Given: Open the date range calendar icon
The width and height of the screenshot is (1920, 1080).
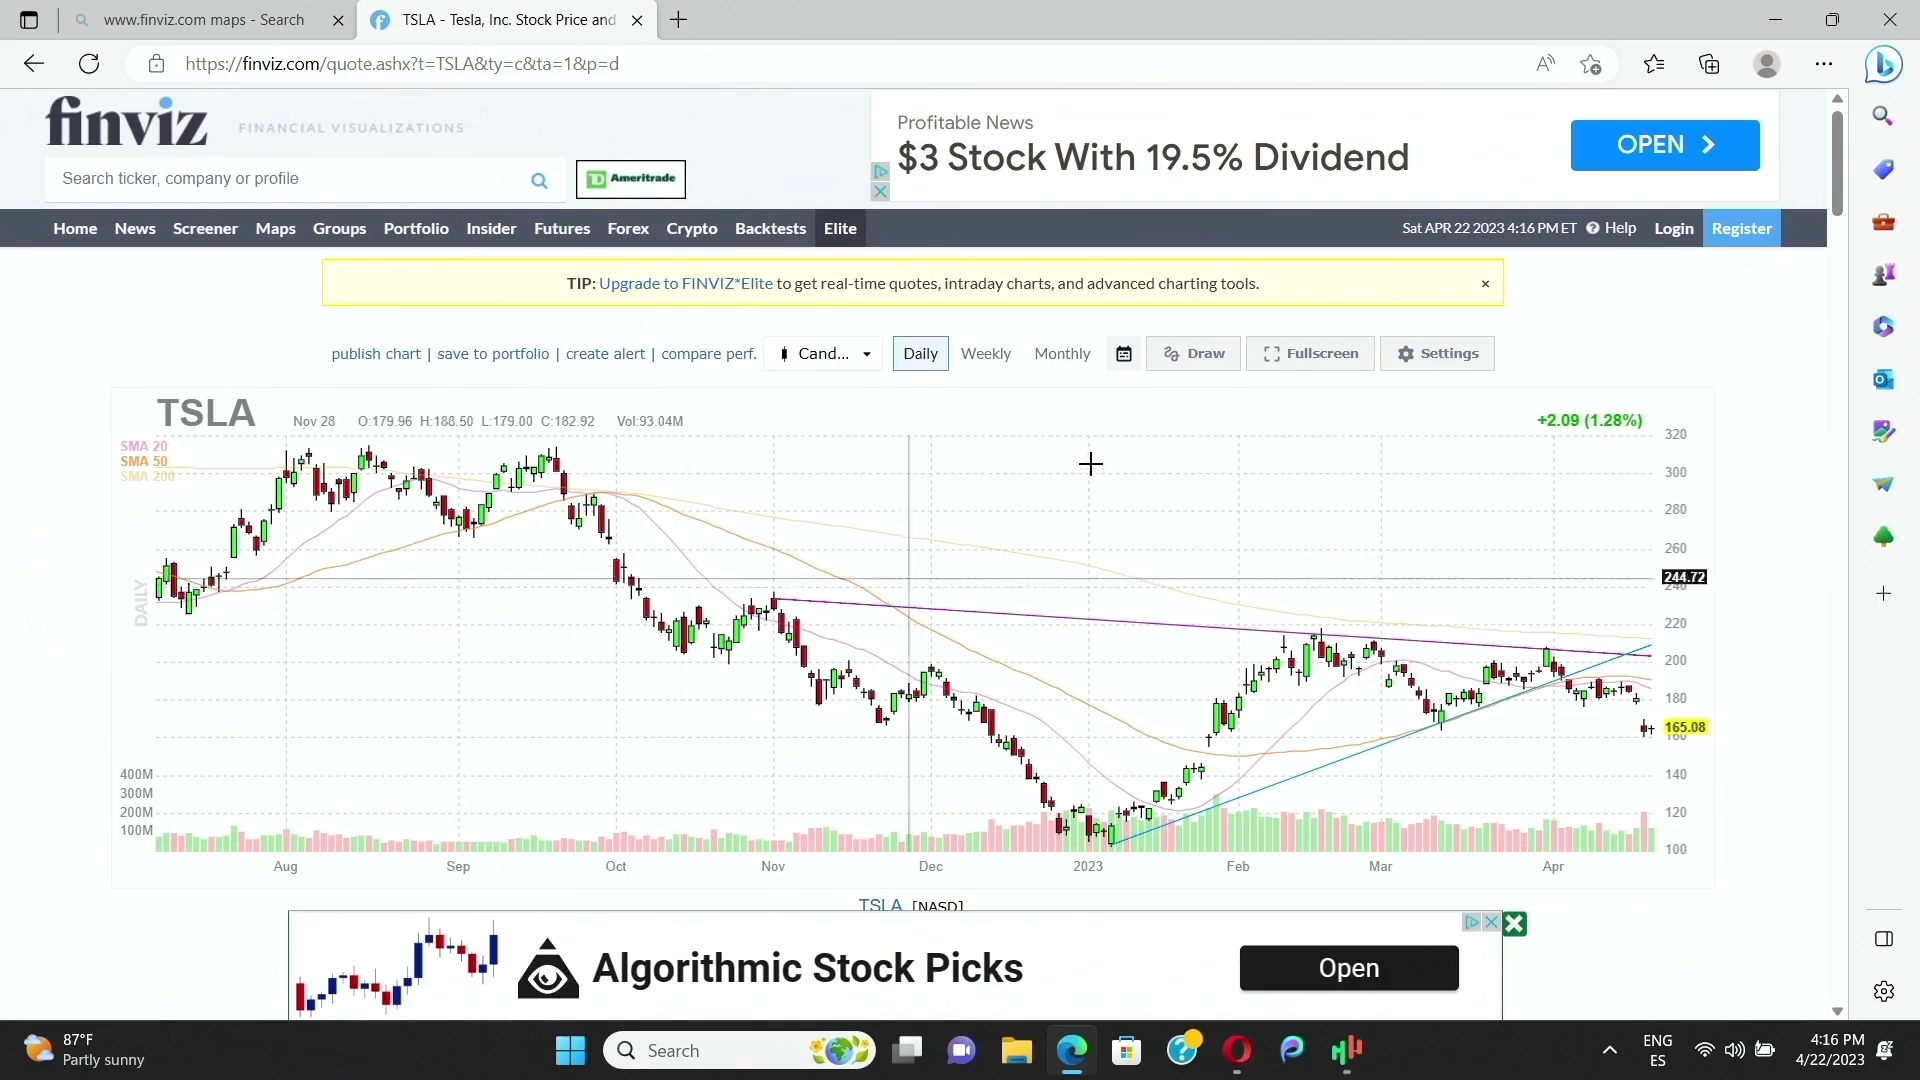Looking at the screenshot, I should click(1124, 354).
